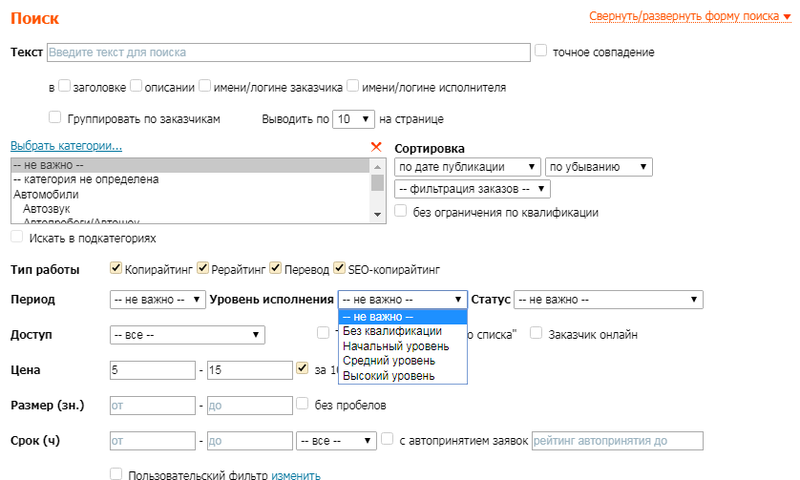
Task: Click the Выбрать категории link
Action: point(66,146)
